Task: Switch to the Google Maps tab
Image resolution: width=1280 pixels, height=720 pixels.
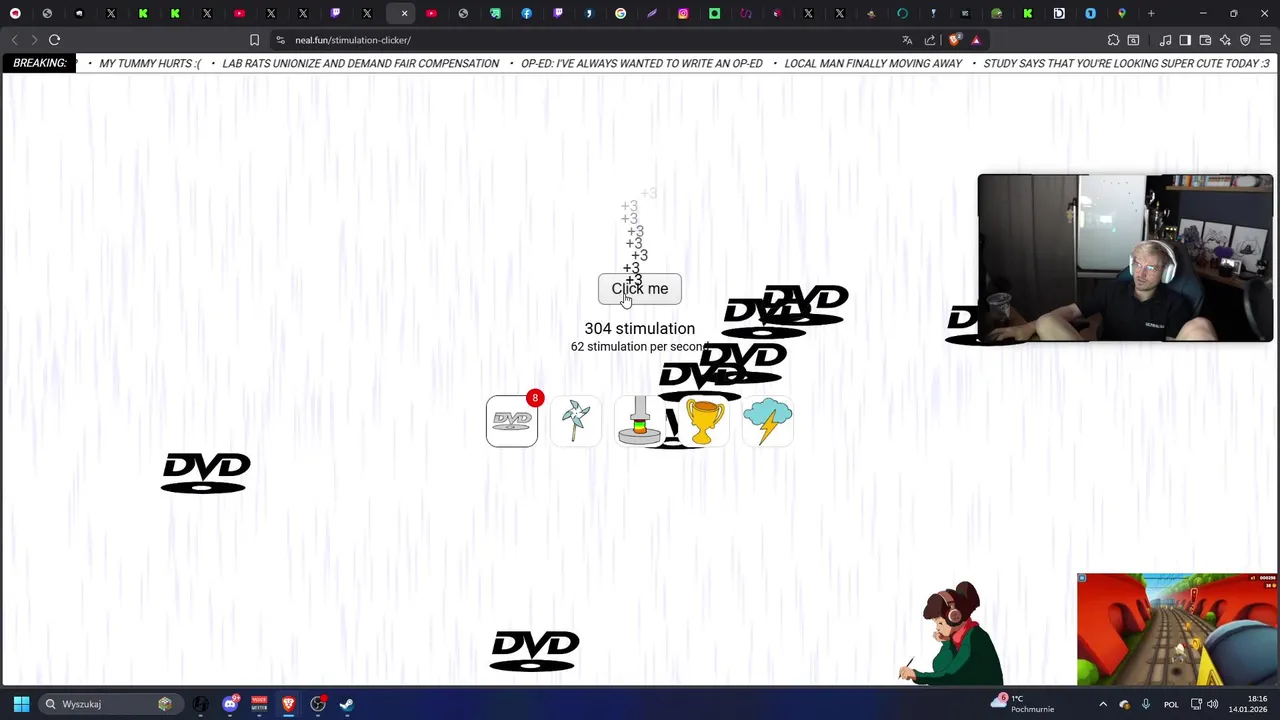Action: (1122, 14)
